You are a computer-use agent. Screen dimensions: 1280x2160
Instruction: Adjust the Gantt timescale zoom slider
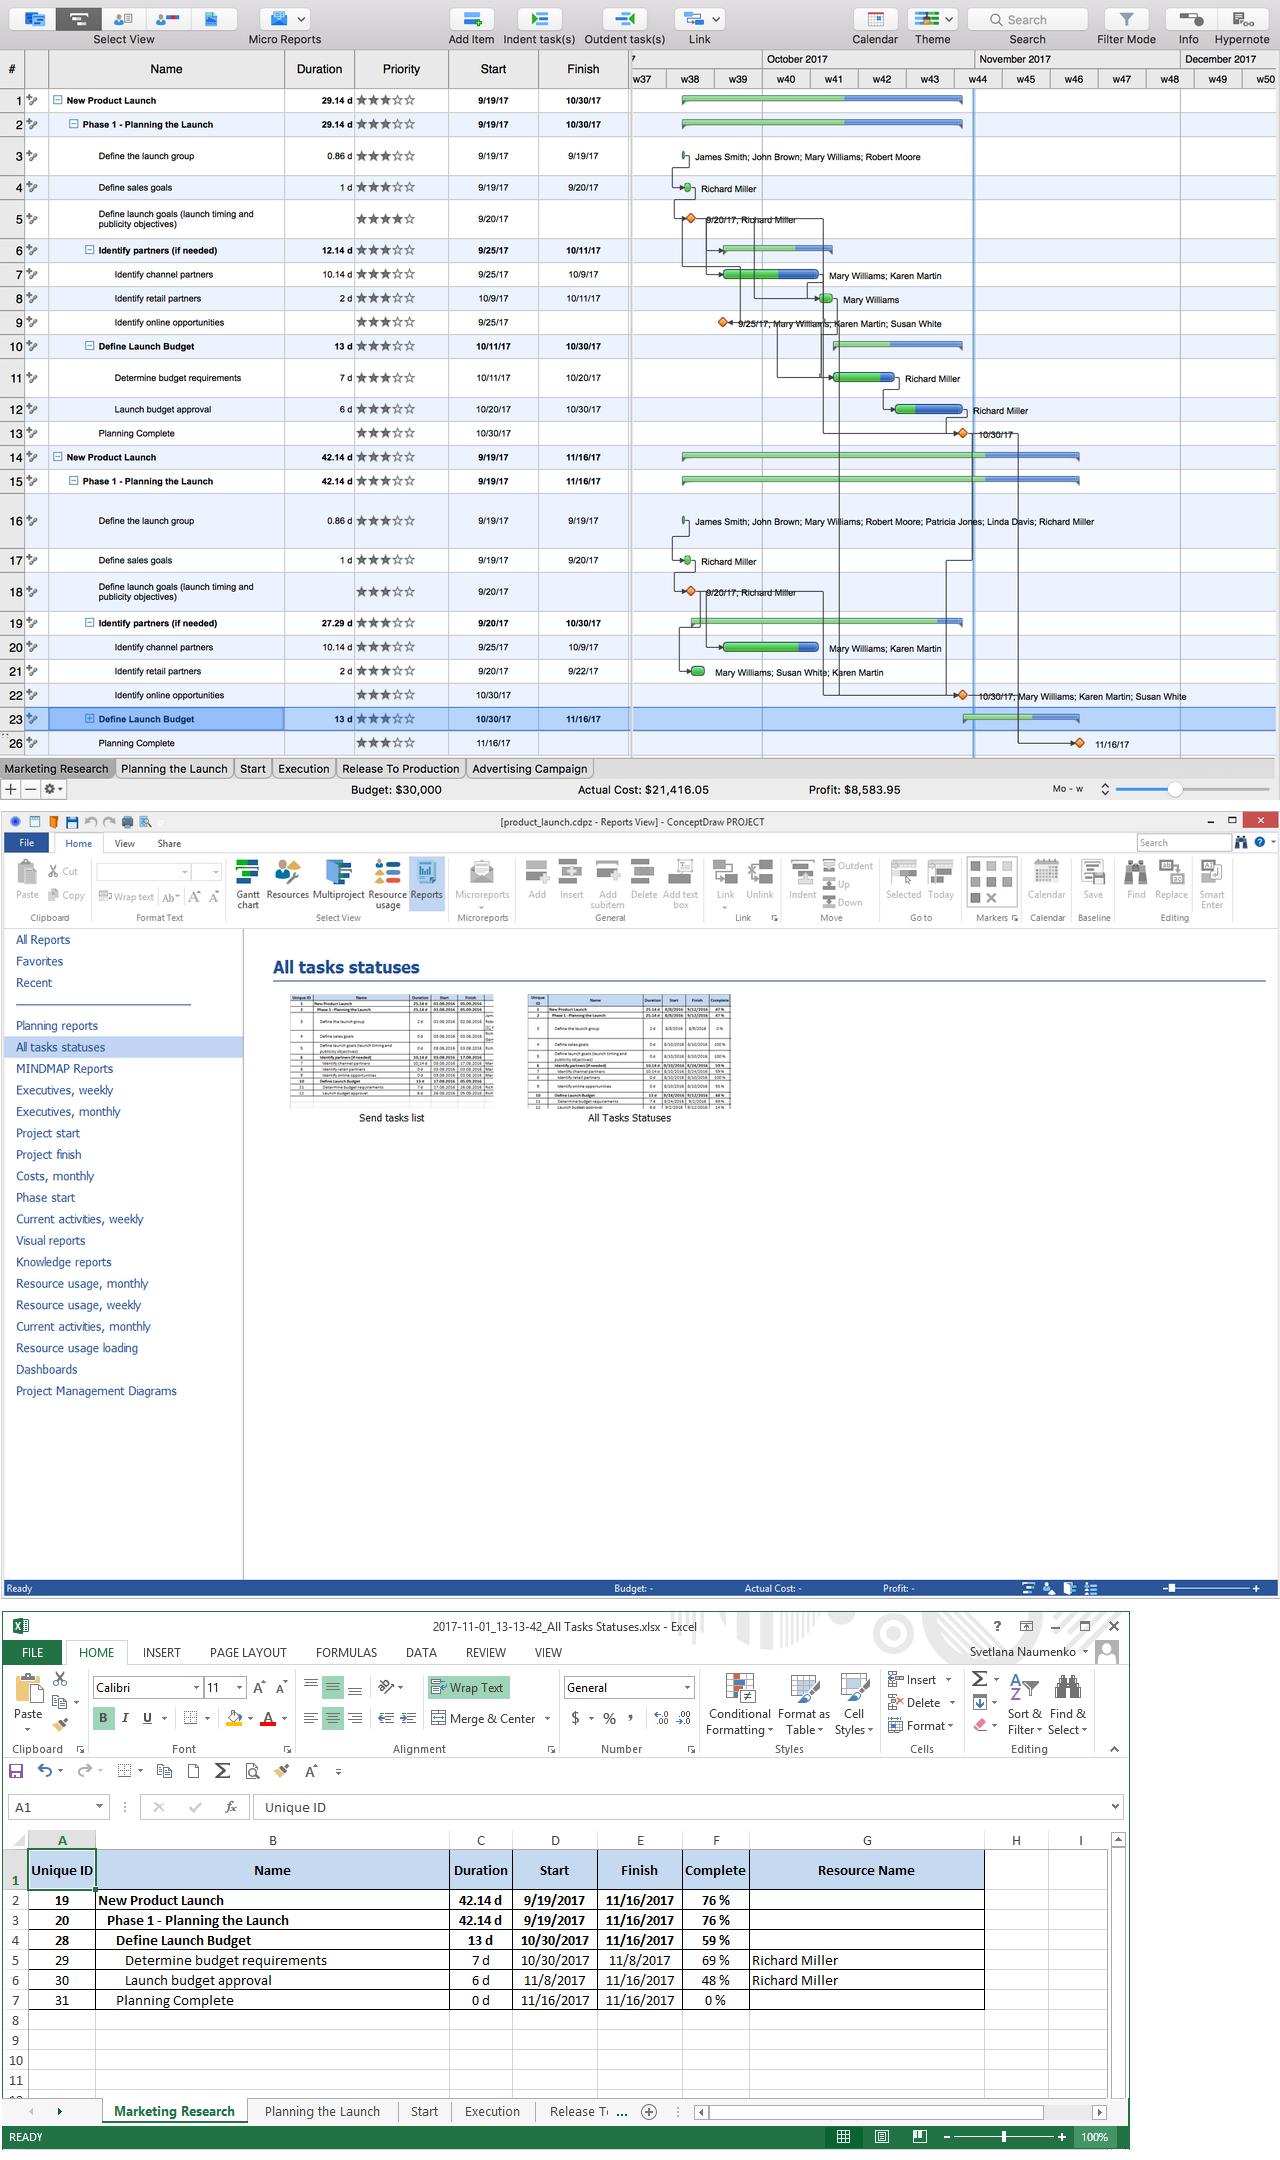click(1175, 790)
